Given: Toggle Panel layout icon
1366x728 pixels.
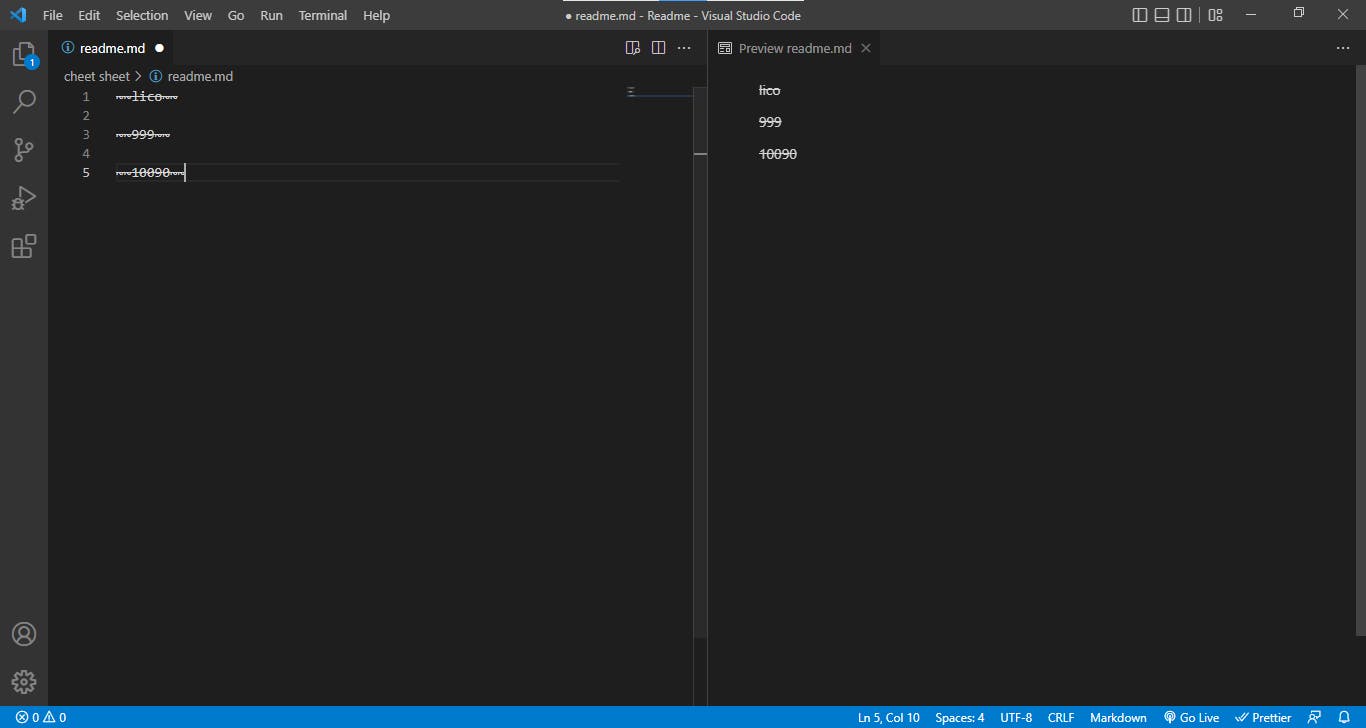Looking at the screenshot, I should coord(1162,15).
